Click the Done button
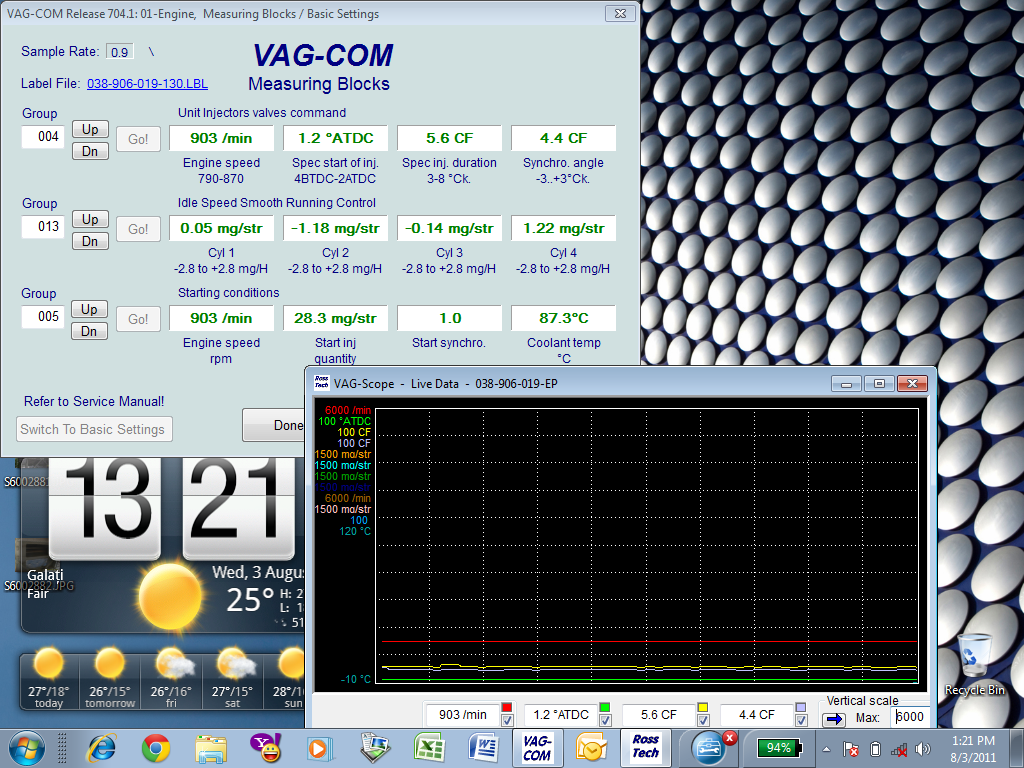1024x768 pixels. (x=274, y=425)
